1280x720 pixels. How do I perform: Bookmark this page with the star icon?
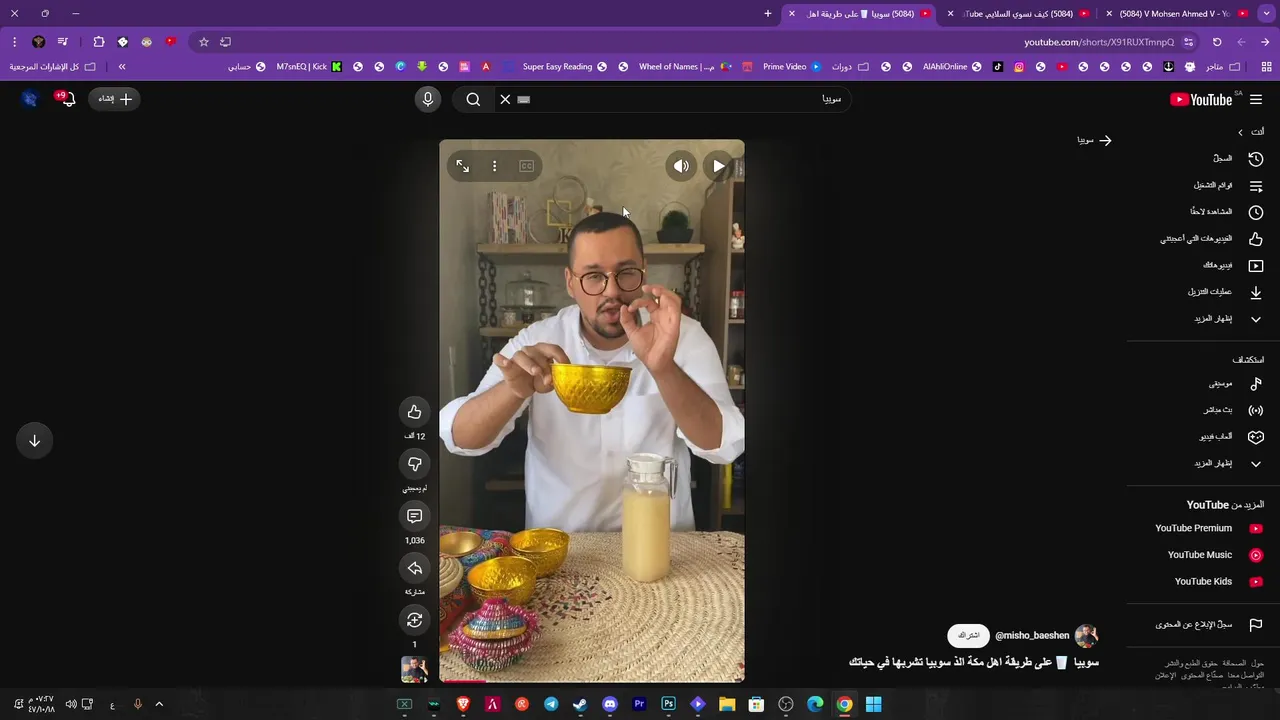[204, 42]
